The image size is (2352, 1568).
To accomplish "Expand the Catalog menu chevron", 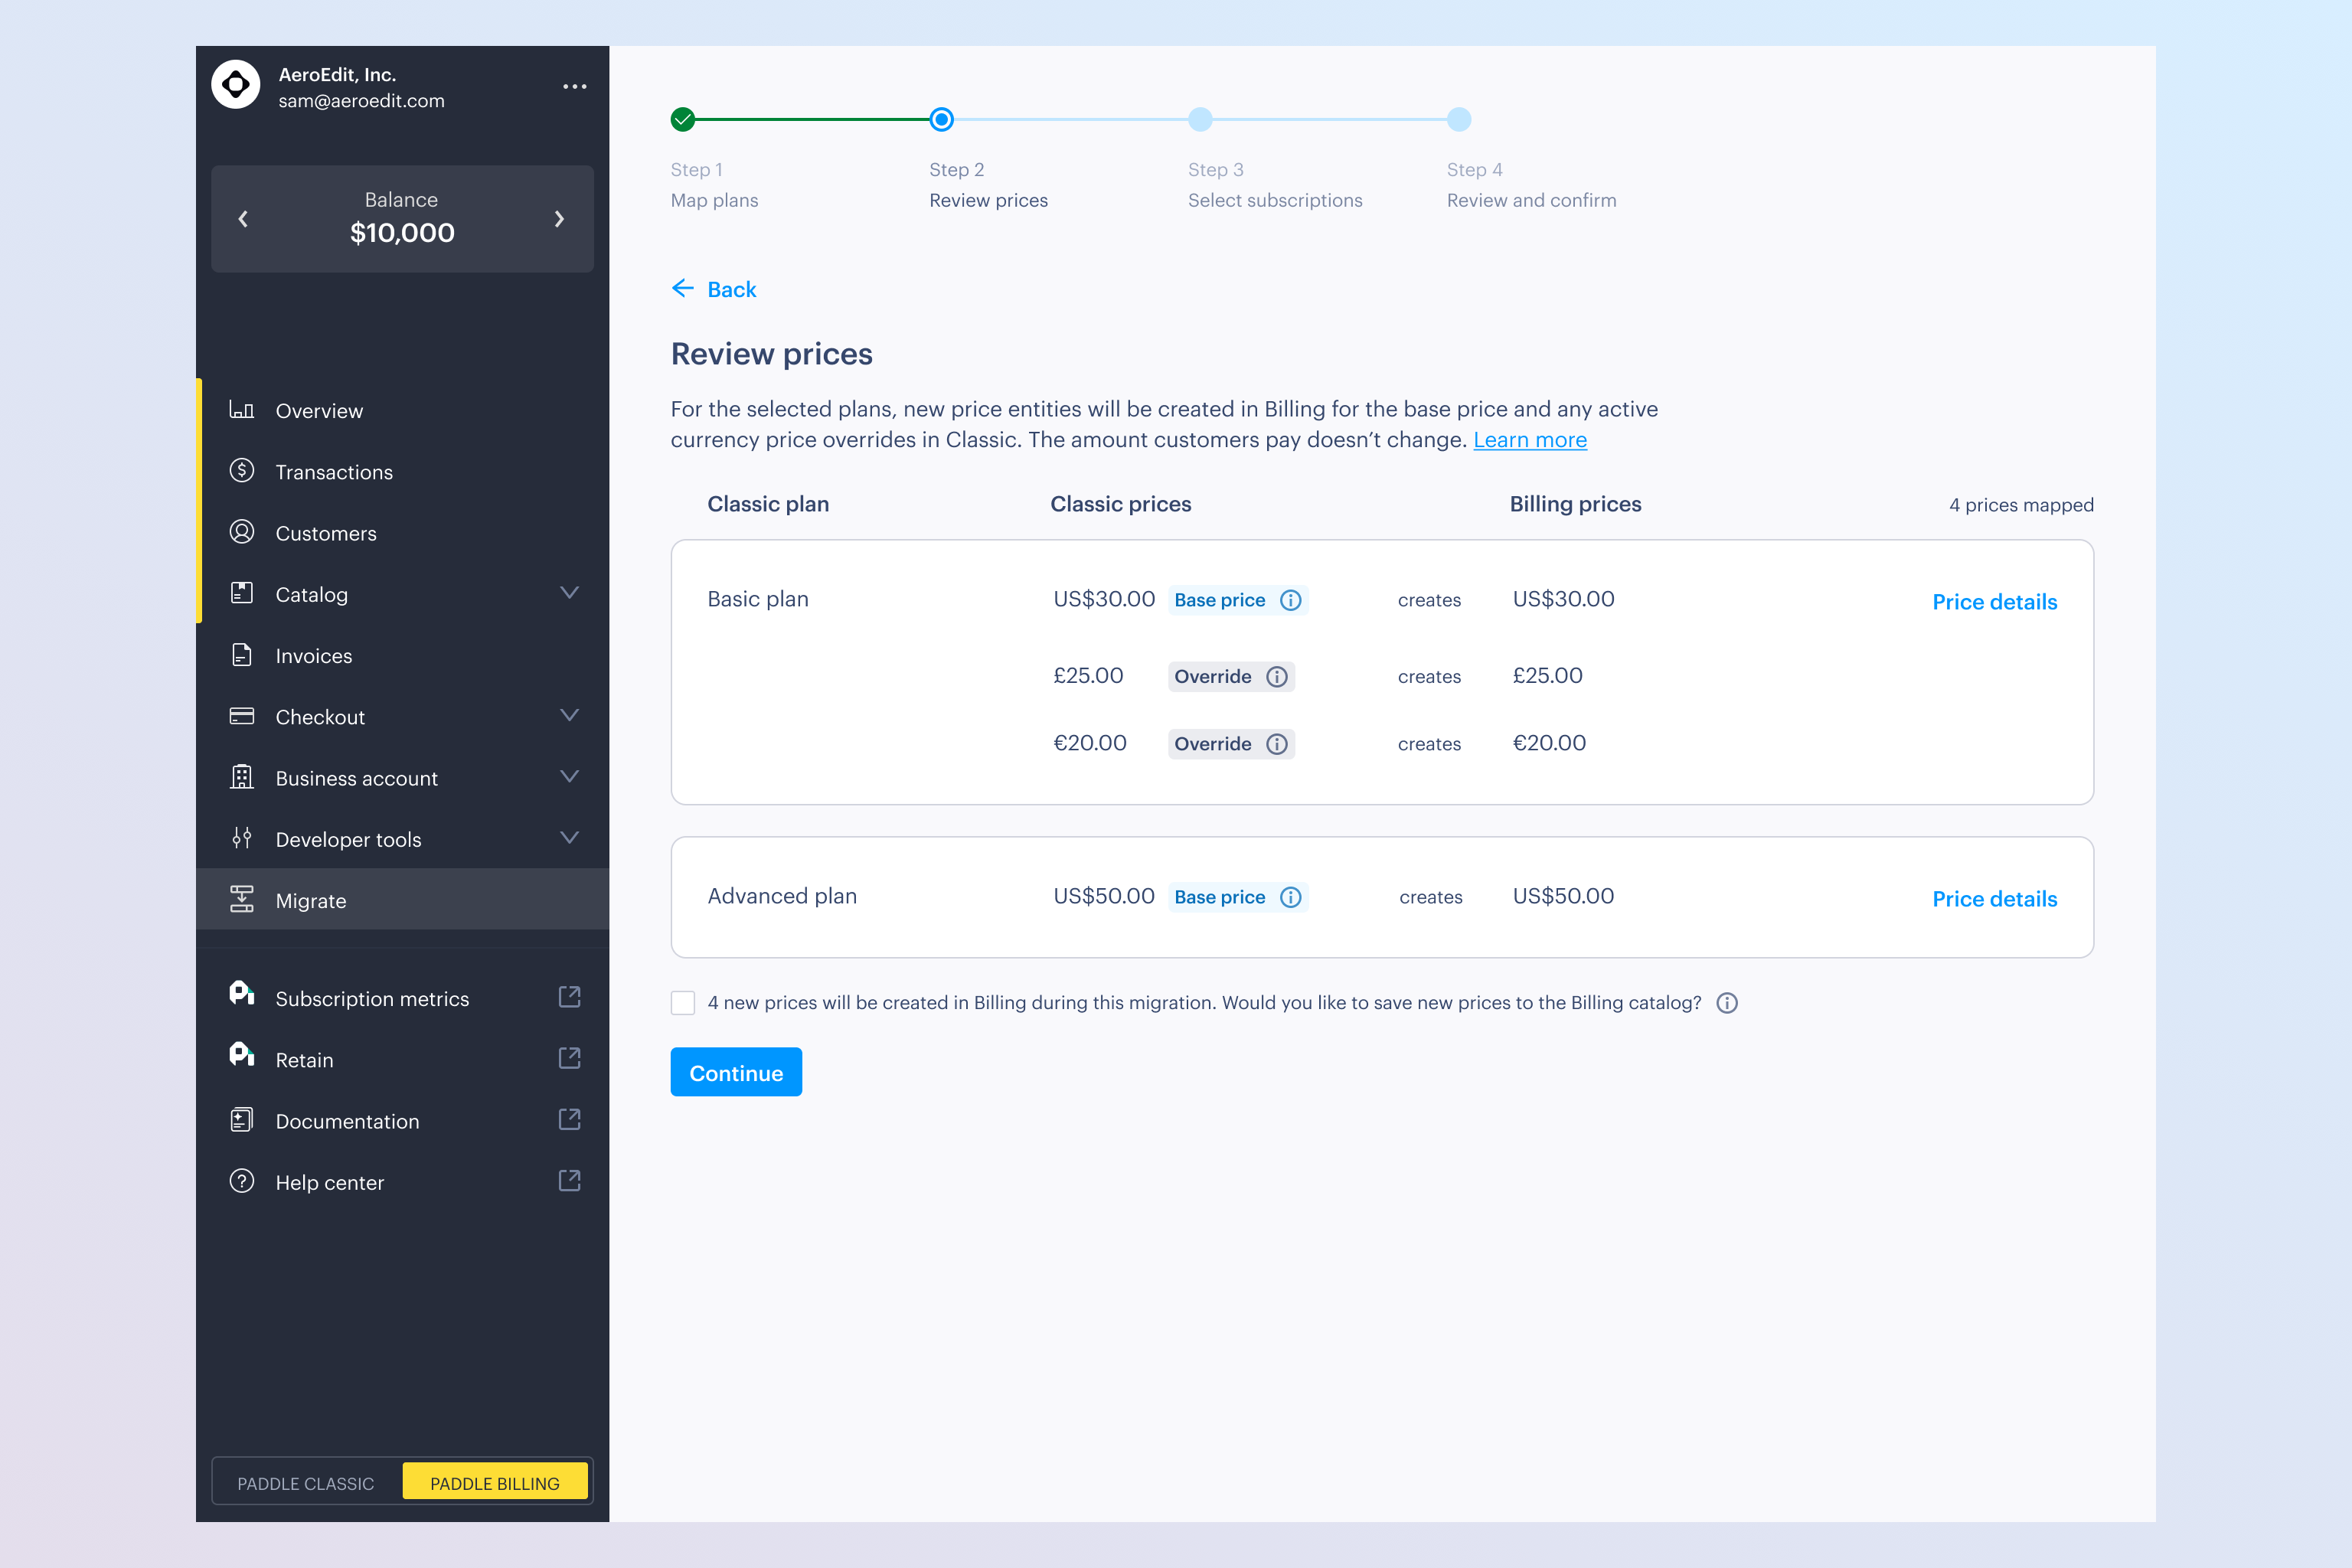I will click(569, 594).
